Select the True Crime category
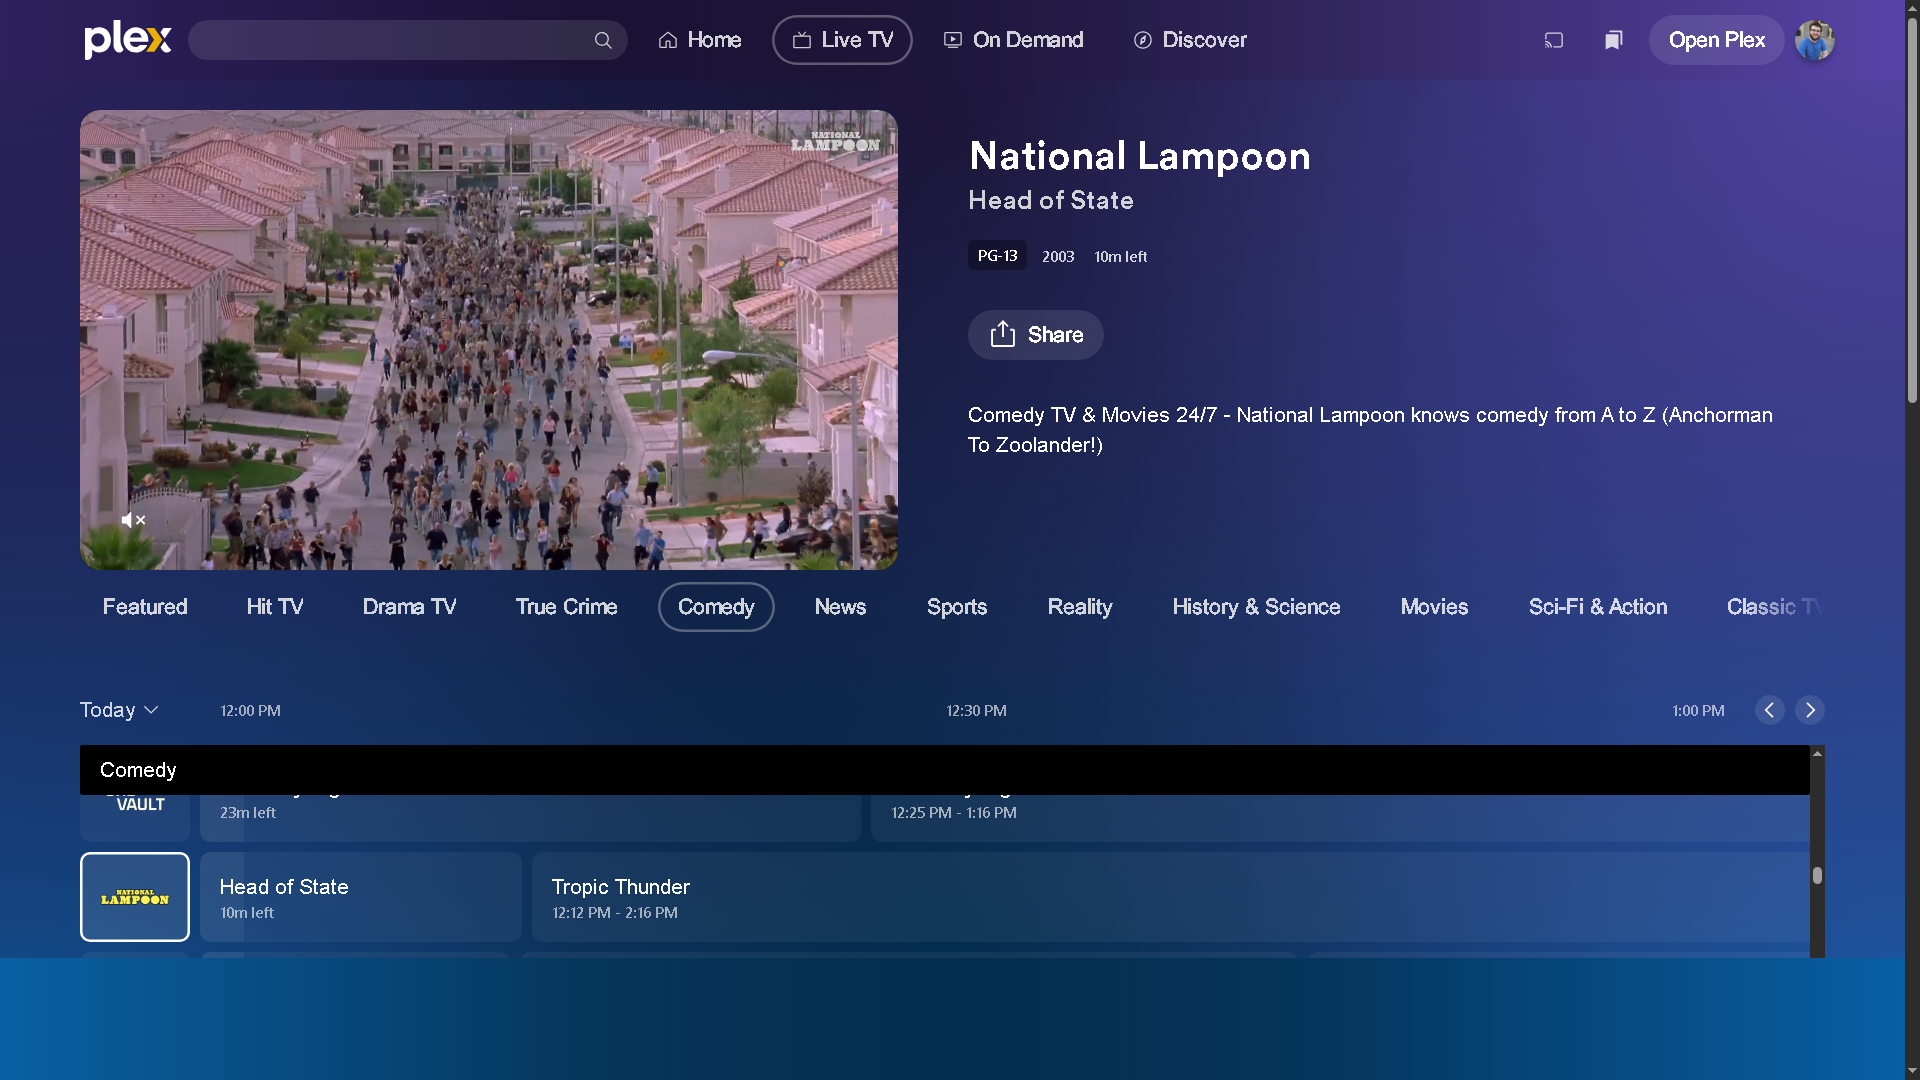The height and width of the screenshot is (1080, 1920). tap(566, 607)
